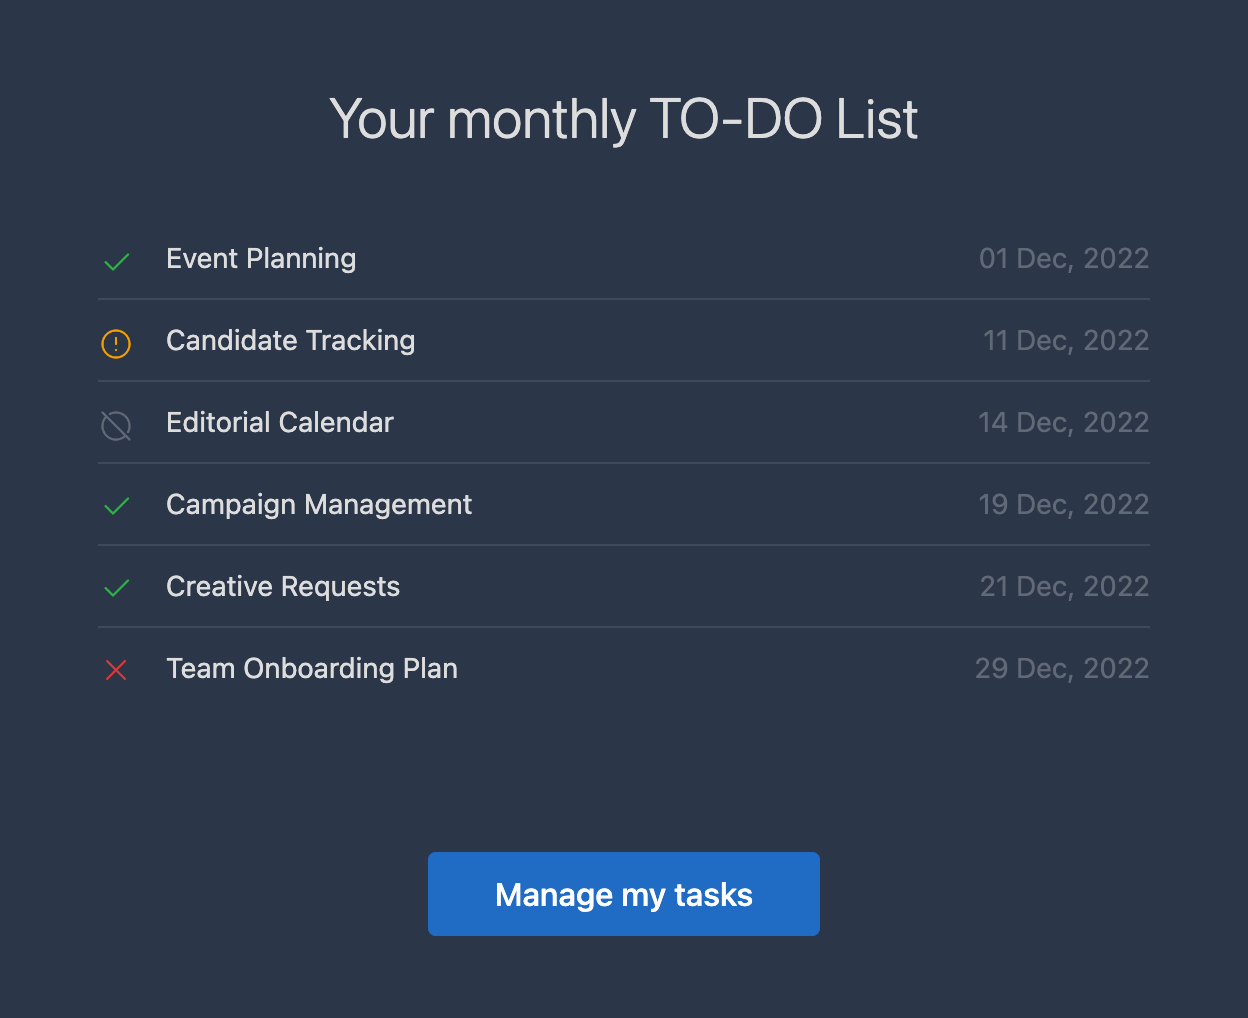Click the 14 Dec, 2022 date
The width and height of the screenshot is (1248, 1018).
click(1064, 422)
